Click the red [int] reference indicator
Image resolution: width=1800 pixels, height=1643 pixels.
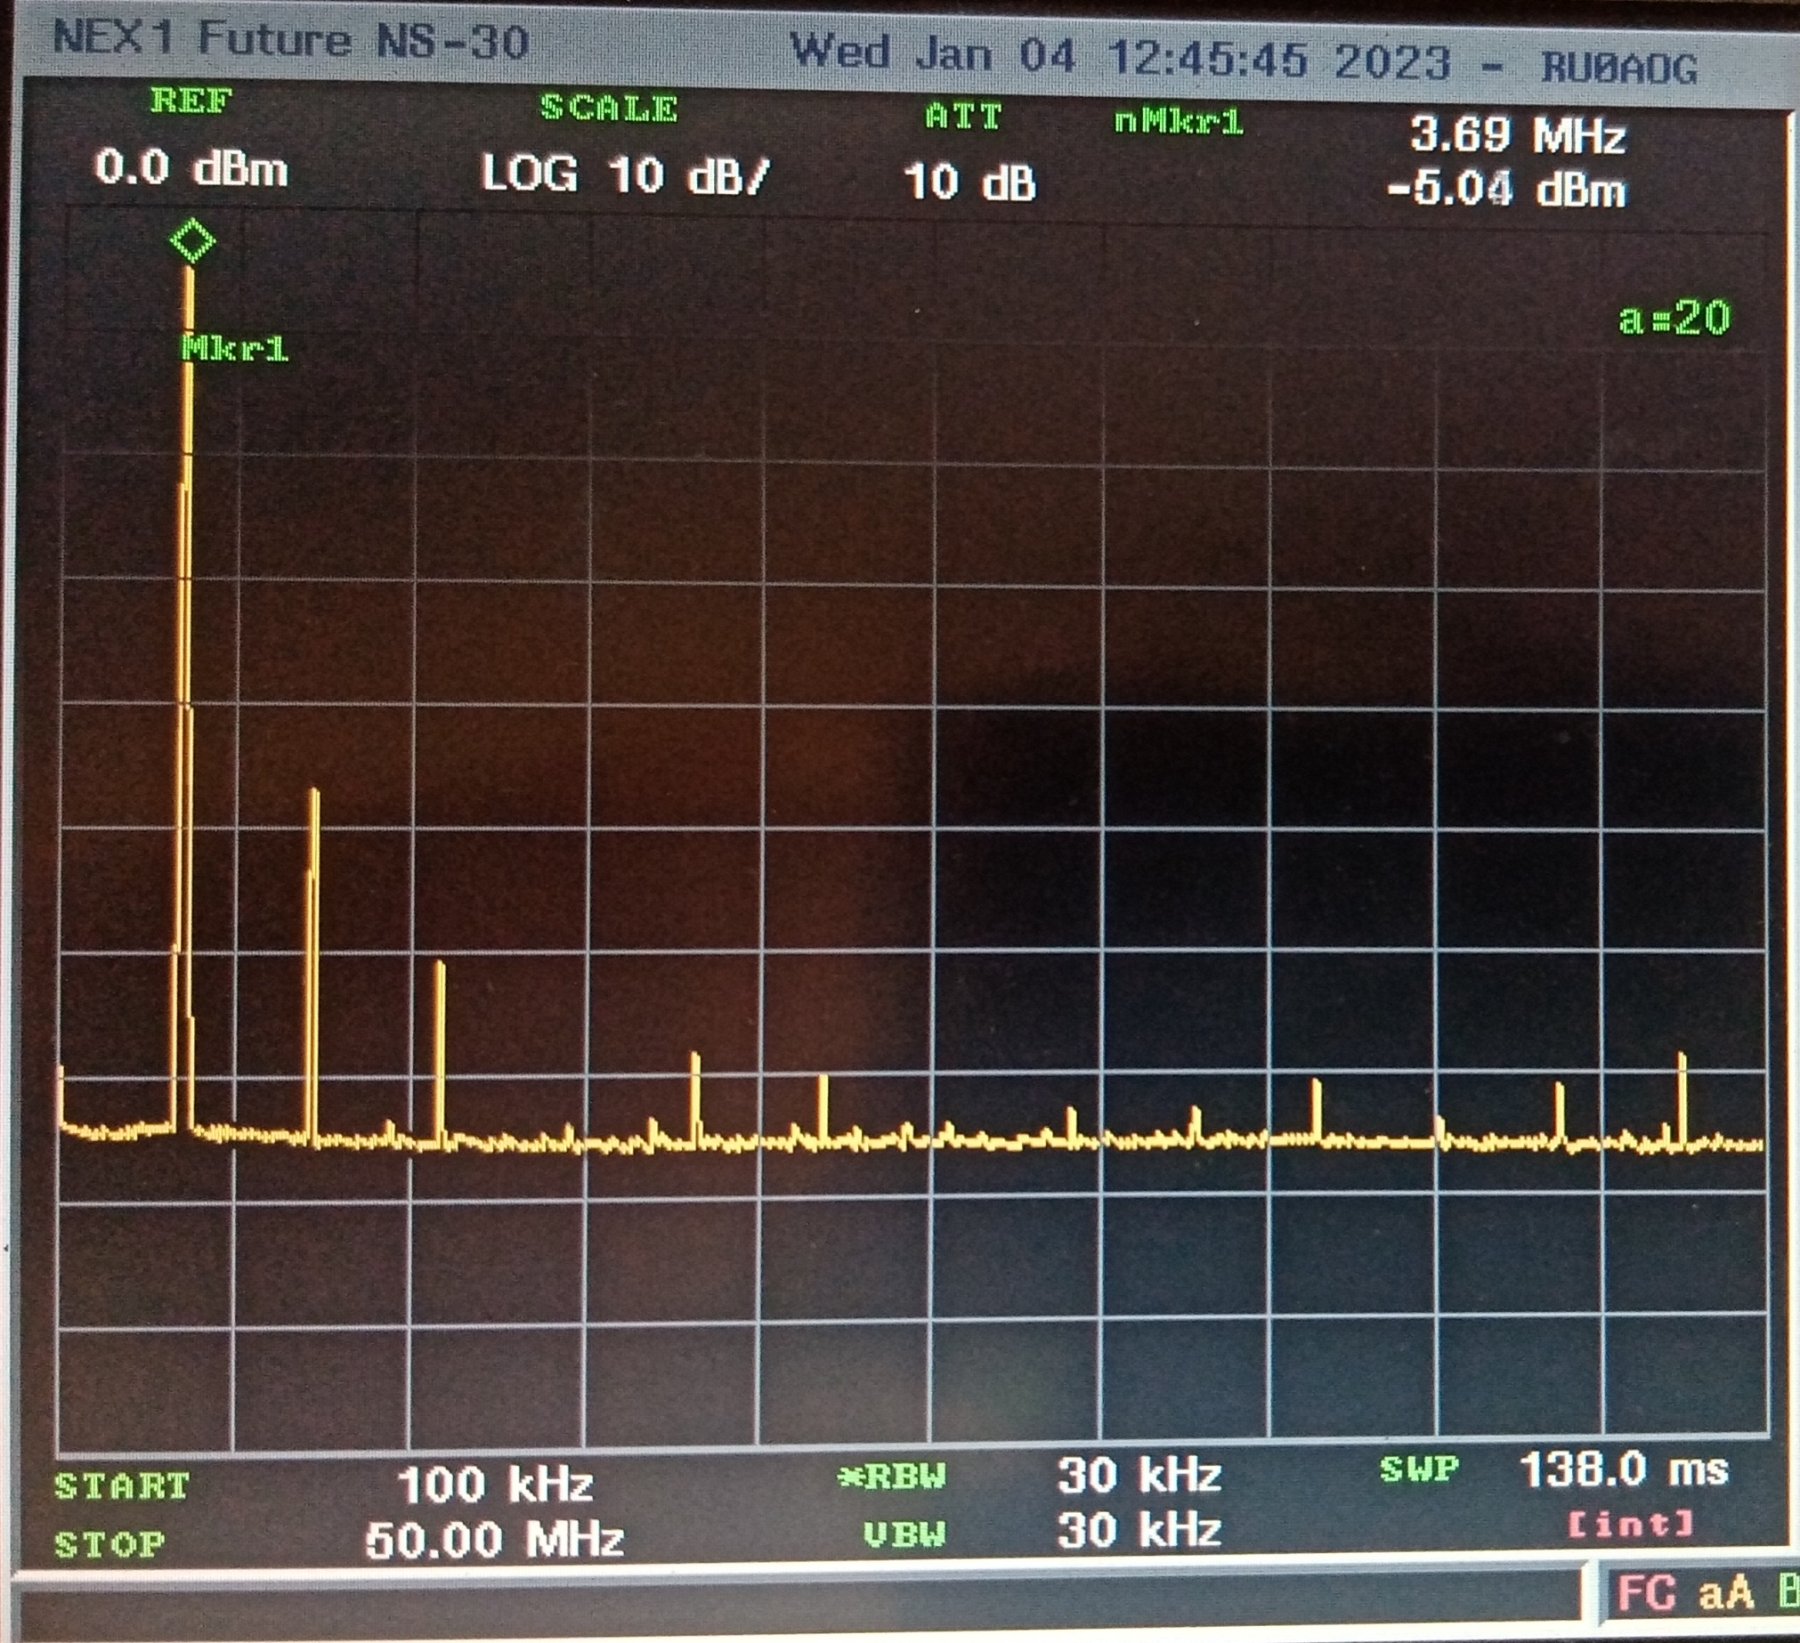tap(1629, 1525)
